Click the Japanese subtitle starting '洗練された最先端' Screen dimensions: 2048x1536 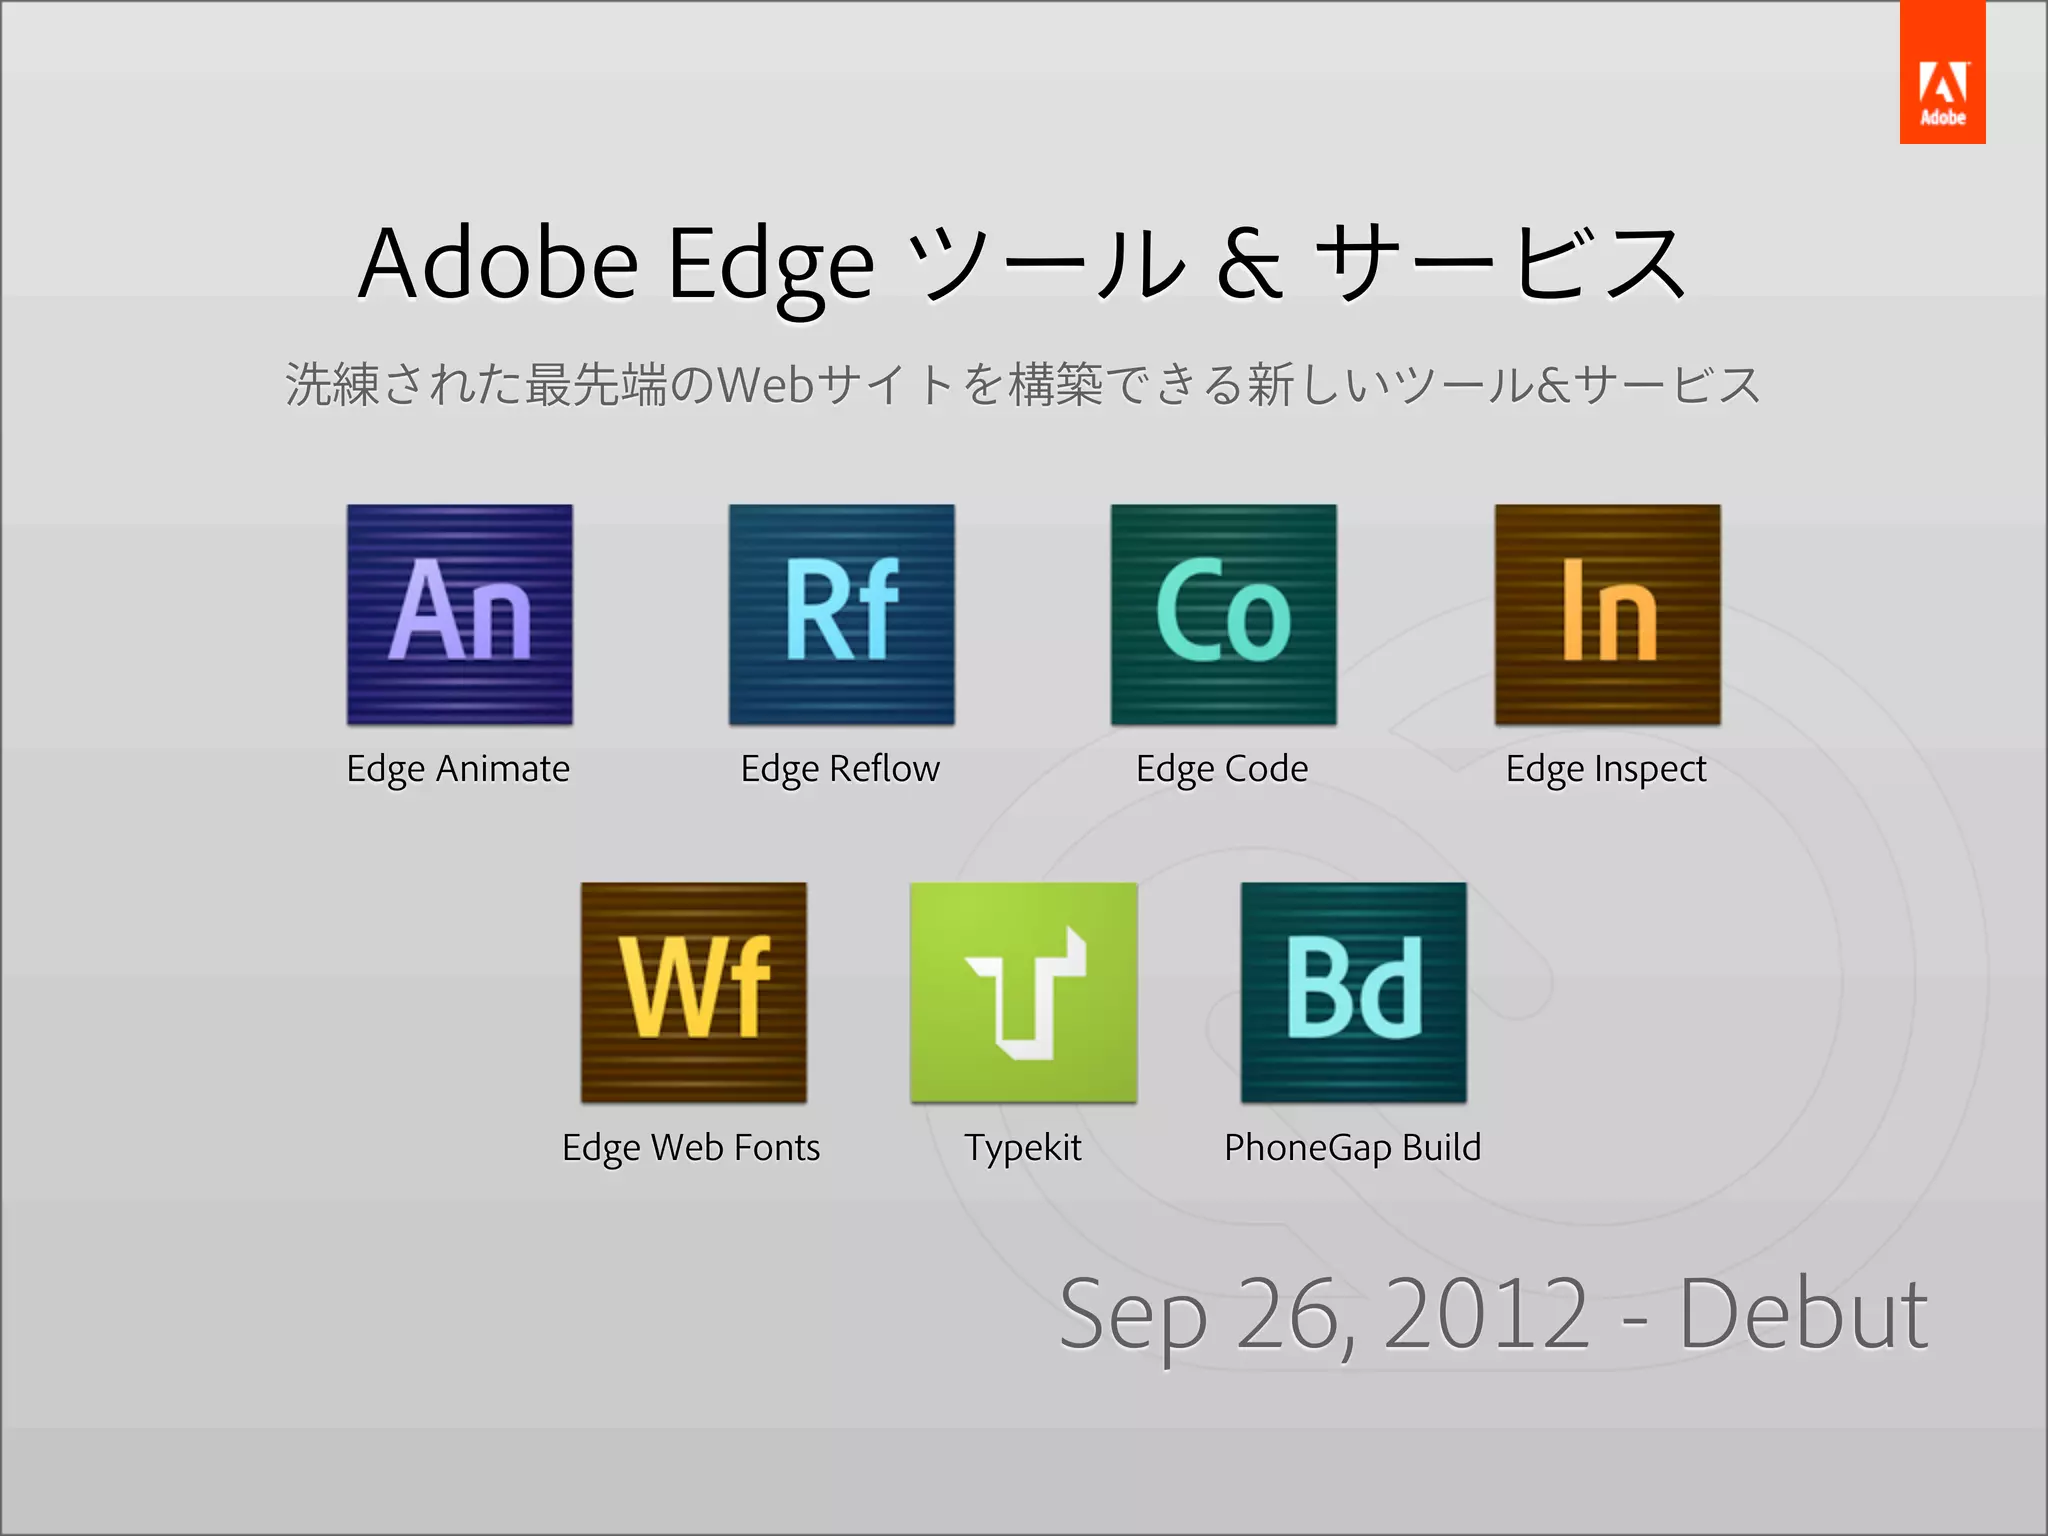coord(1023,385)
